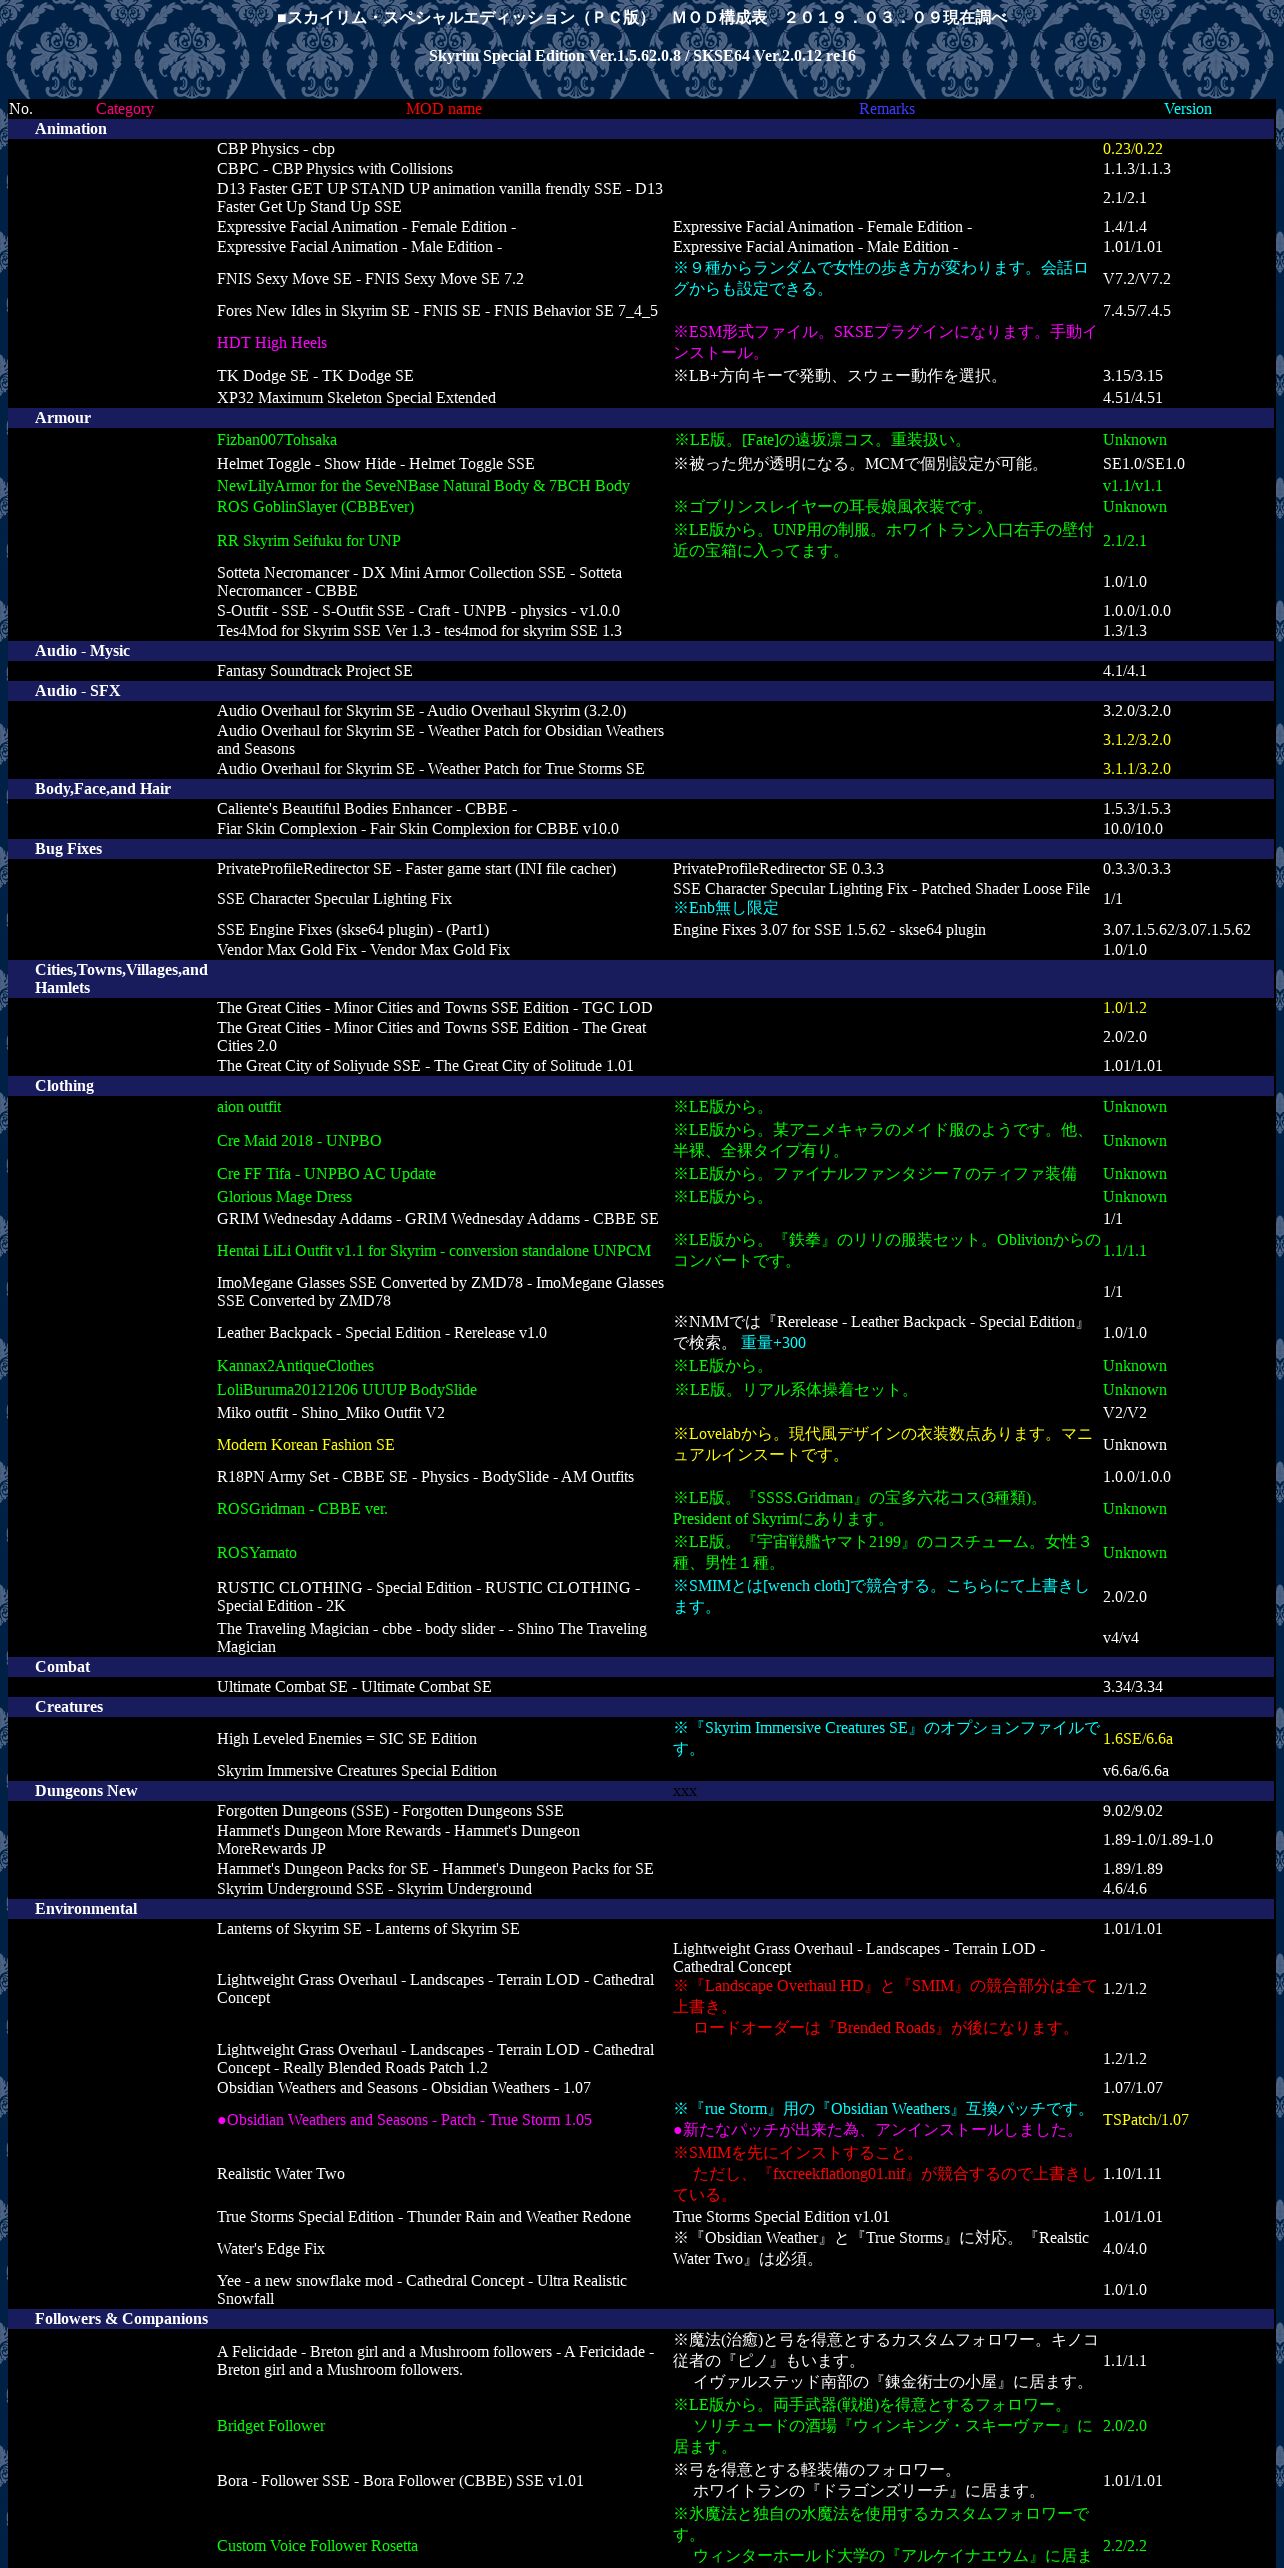Select 'Vendor Max Gold Fix - Vendor Max Gold Fix'
Screen dimensions: 1284x2568
coord(363,950)
